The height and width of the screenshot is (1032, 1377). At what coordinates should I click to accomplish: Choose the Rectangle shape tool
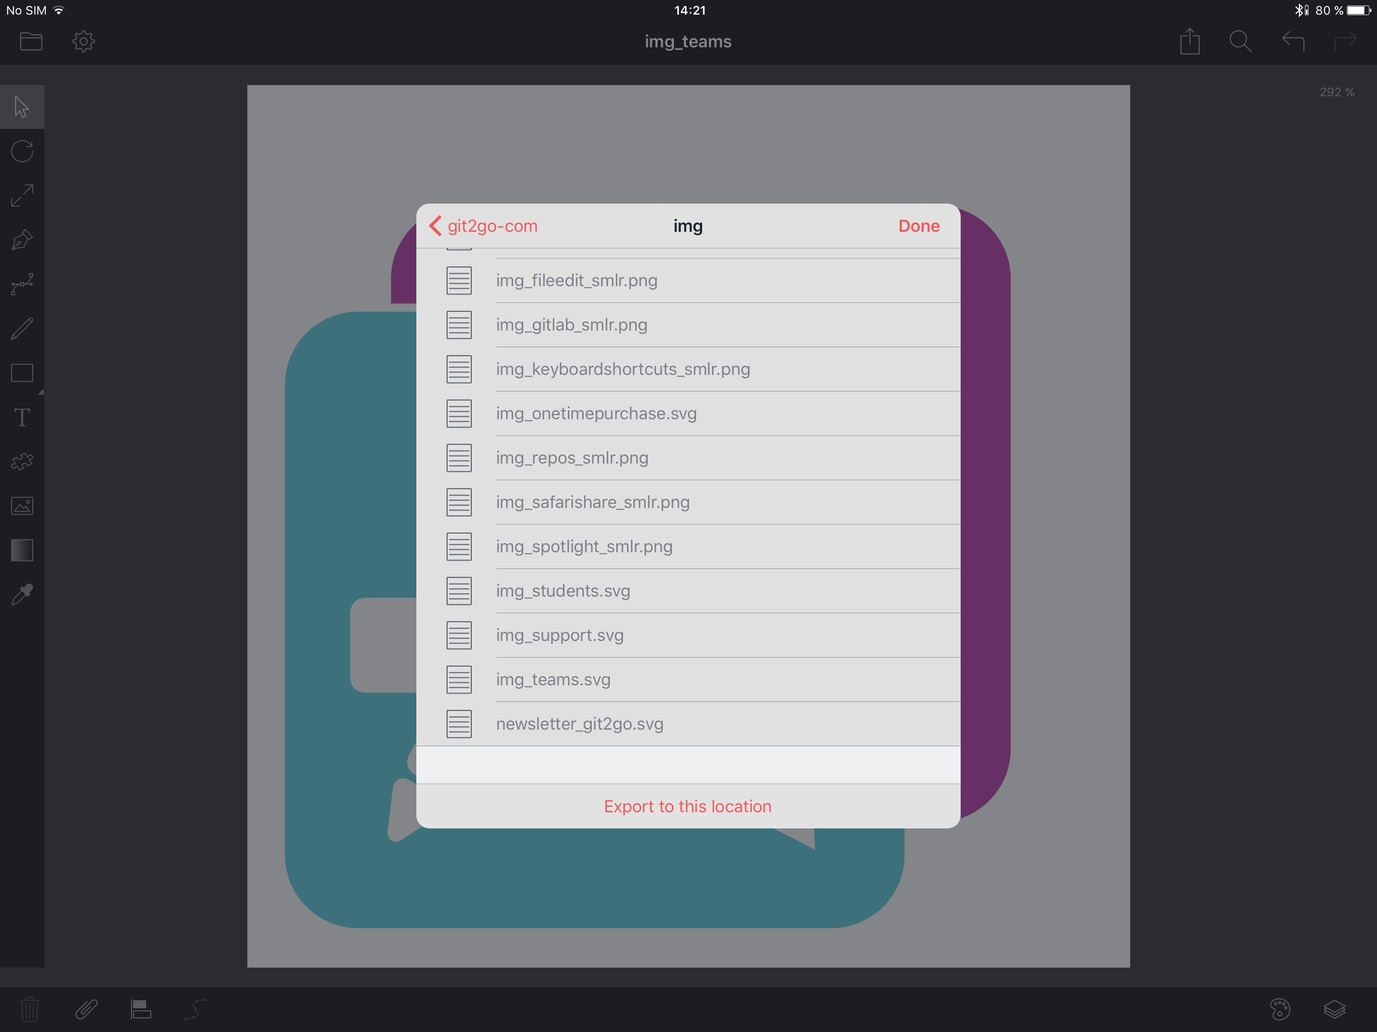pos(22,373)
